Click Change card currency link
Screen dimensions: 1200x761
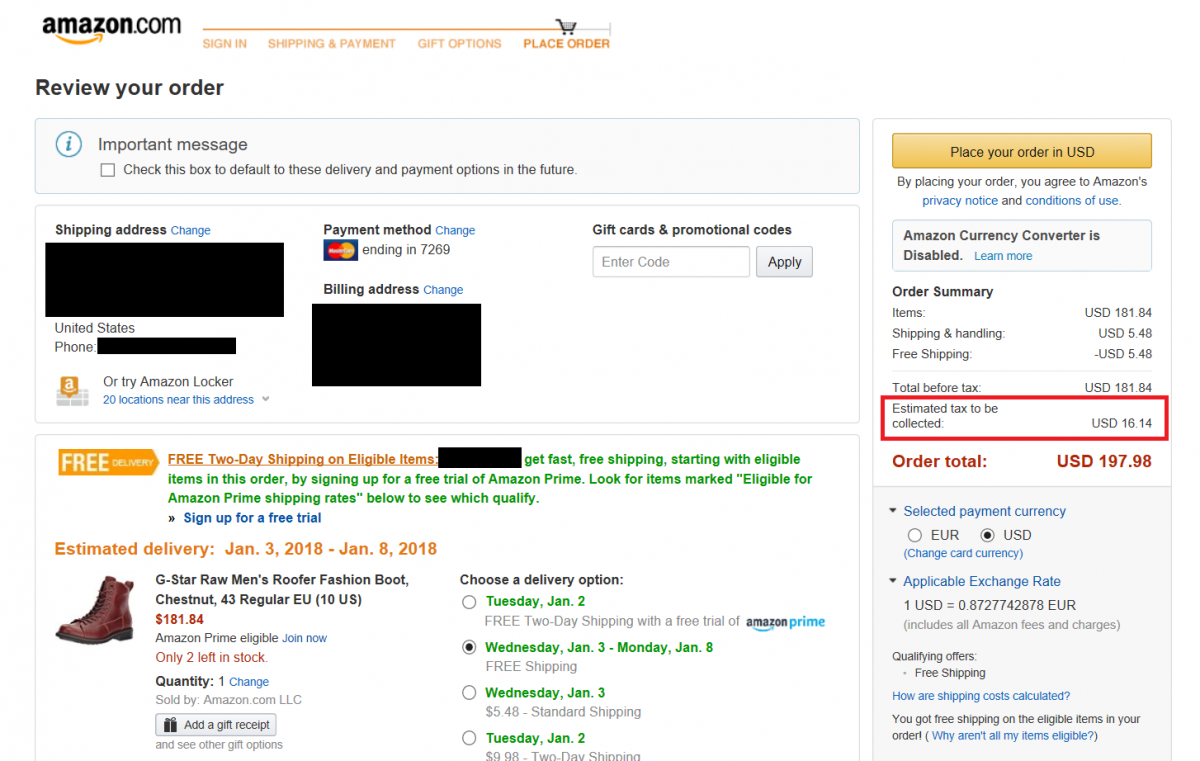click(x=963, y=554)
